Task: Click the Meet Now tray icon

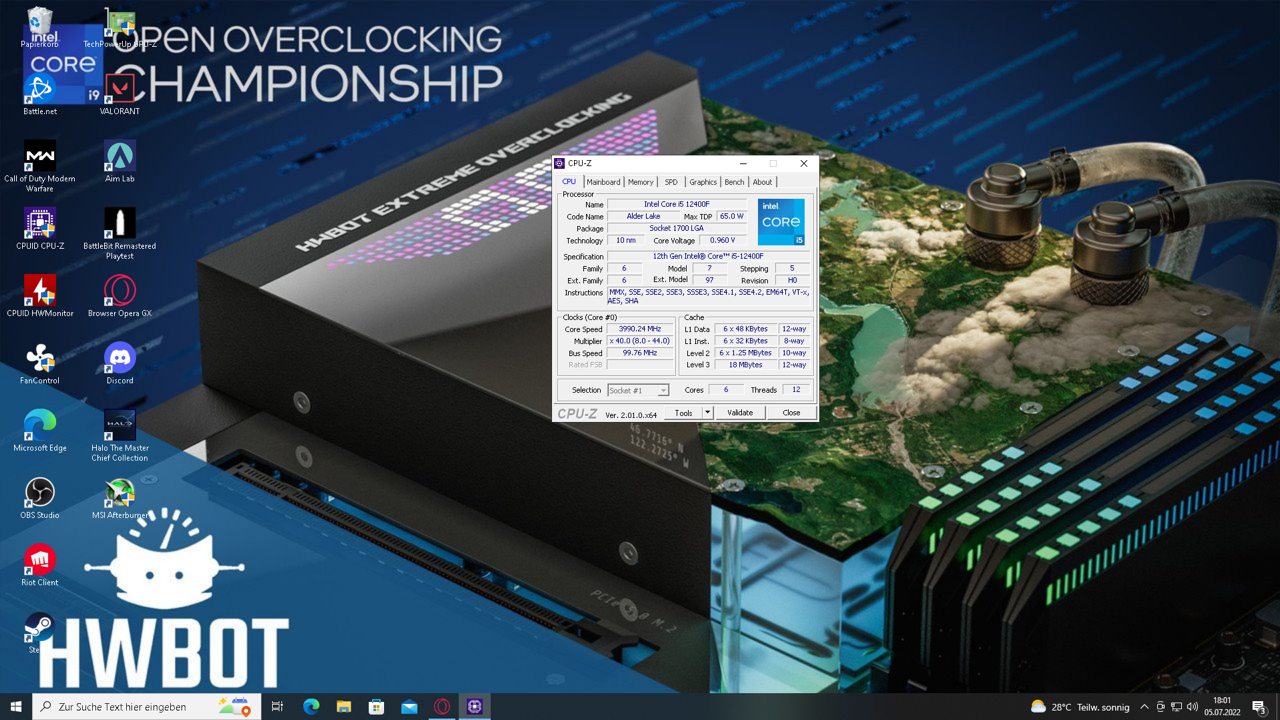Action: click(1160, 707)
